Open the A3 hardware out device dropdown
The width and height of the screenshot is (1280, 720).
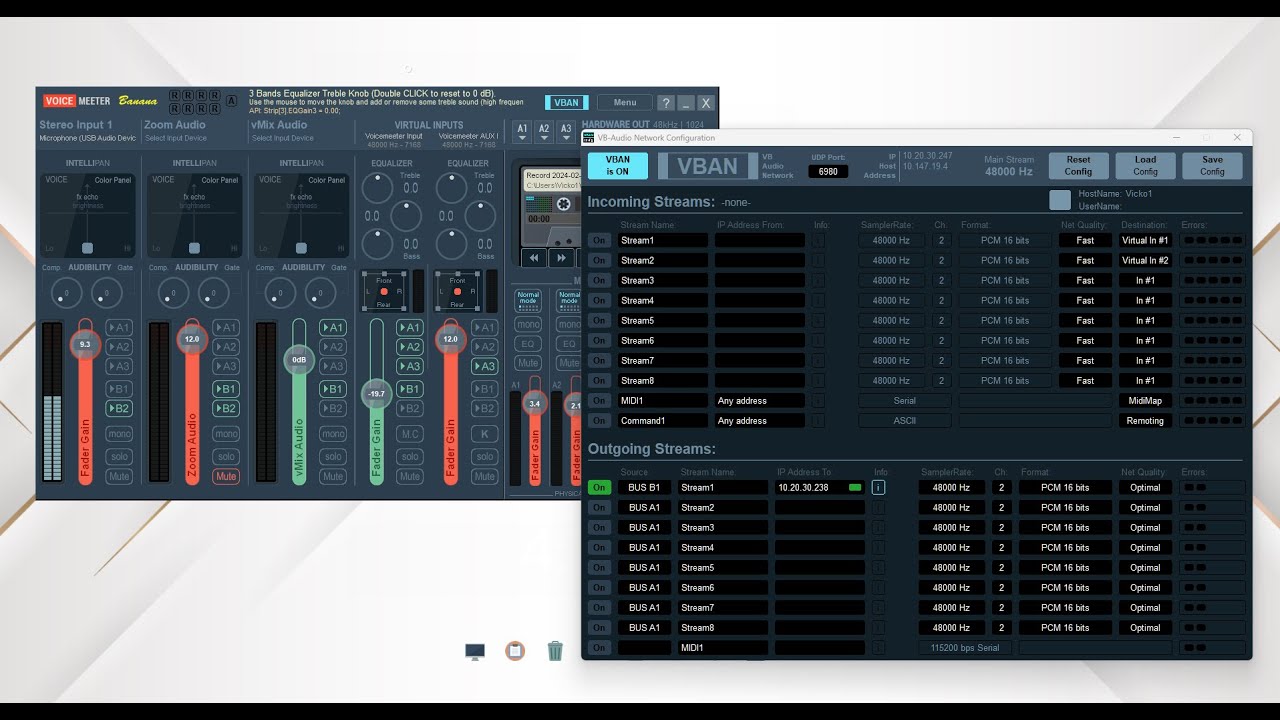(566, 132)
